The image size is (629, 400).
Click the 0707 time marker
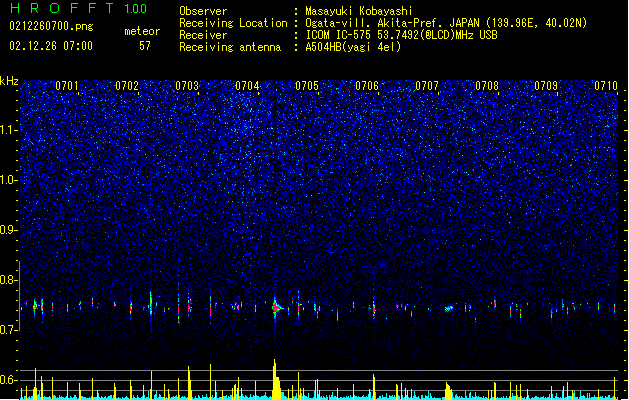pos(427,86)
